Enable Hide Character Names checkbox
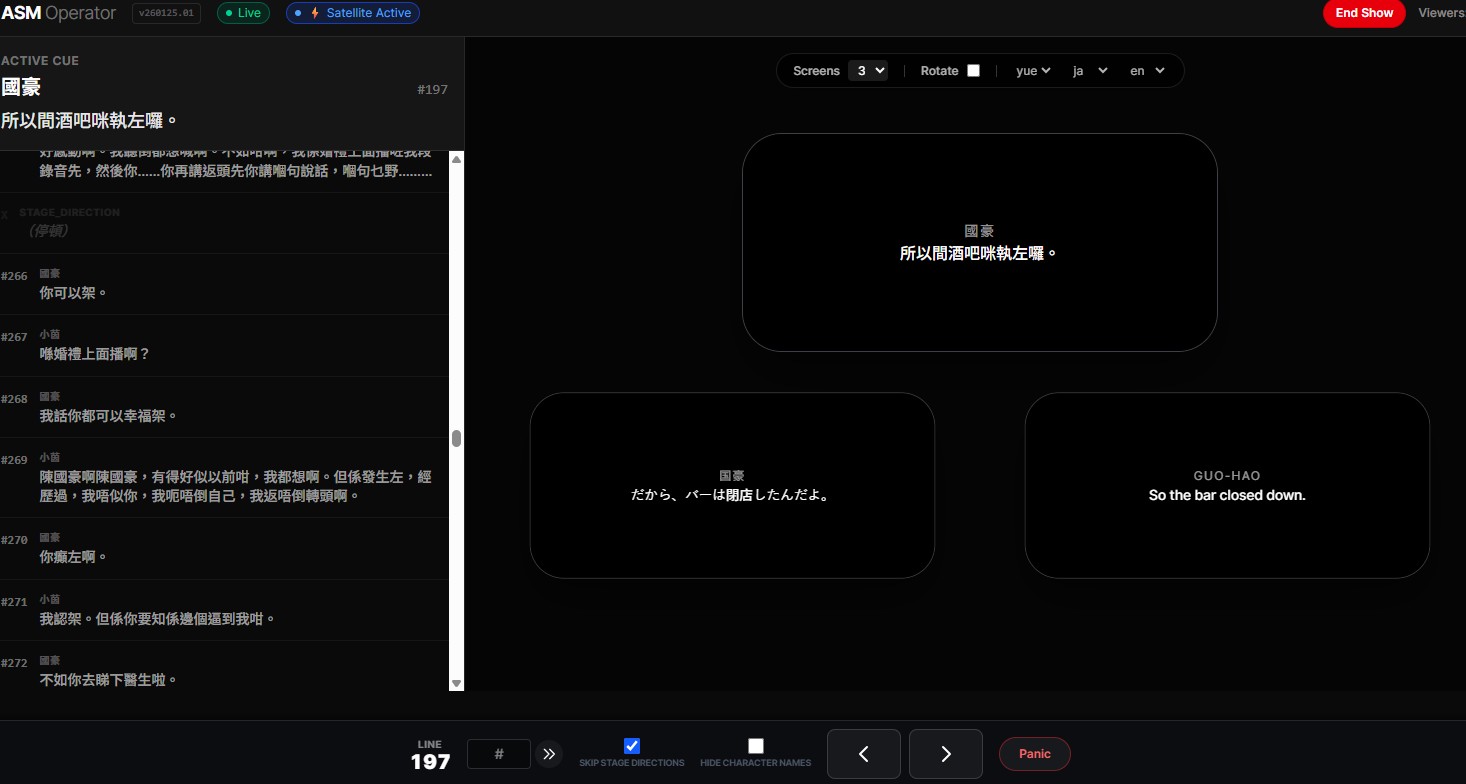Screen dimensions: 1466x784 (756, 746)
